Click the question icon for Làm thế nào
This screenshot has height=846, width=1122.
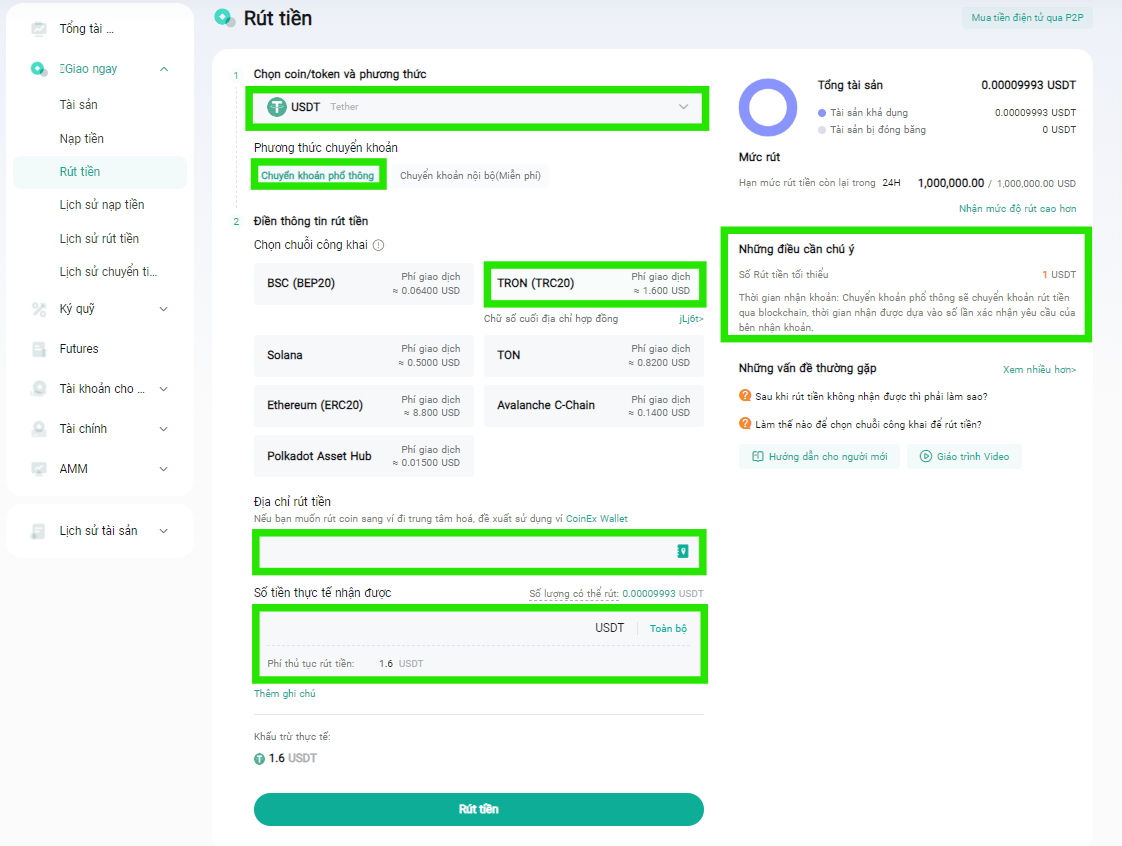pyautogui.click(x=745, y=424)
